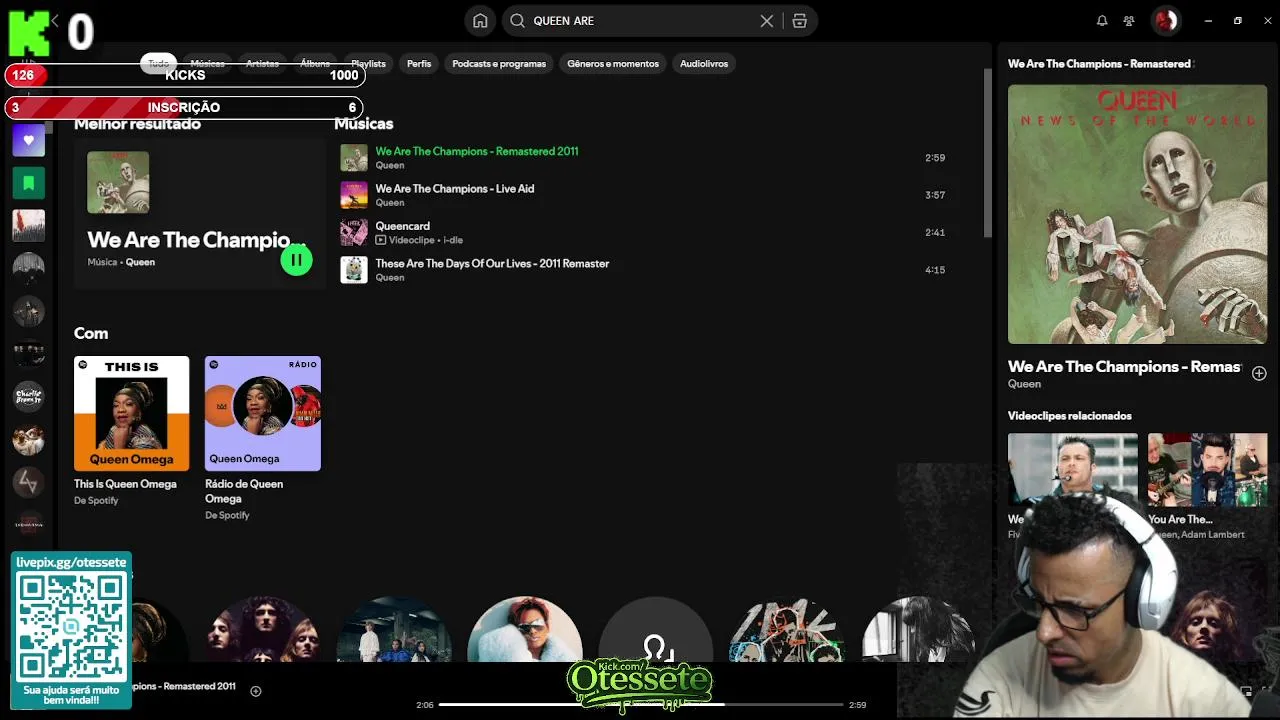Seek within the playback progress bar
This screenshot has width=1280, height=720.
click(640, 705)
